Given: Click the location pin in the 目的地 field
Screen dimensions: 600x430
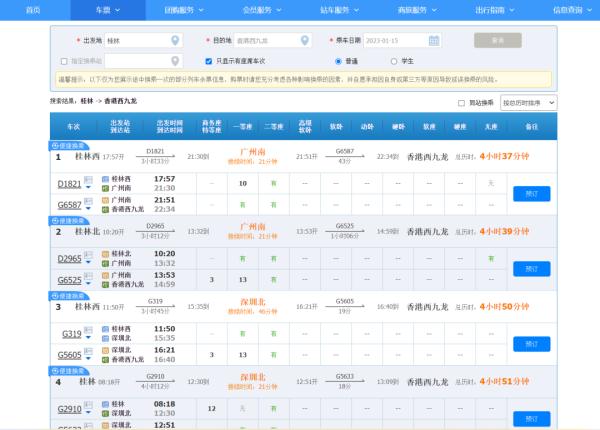Looking at the screenshot, I should tap(305, 40).
